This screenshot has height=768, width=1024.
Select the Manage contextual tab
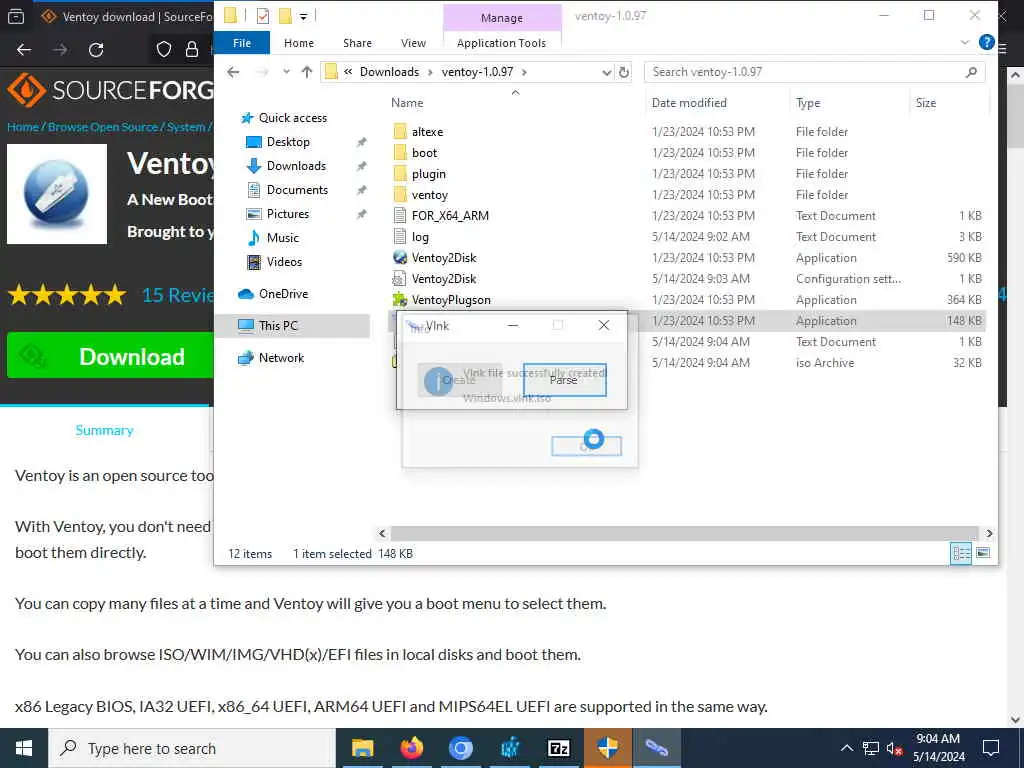click(502, 18)
